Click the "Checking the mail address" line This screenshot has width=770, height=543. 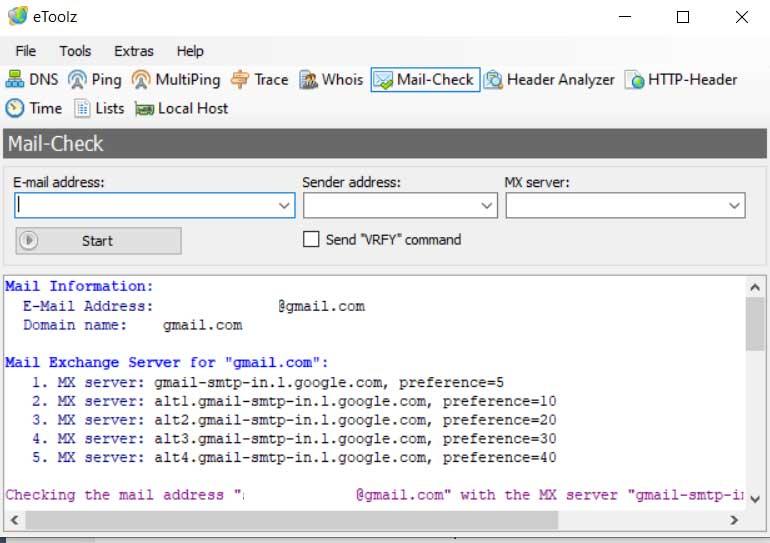[x=375, y=495]
